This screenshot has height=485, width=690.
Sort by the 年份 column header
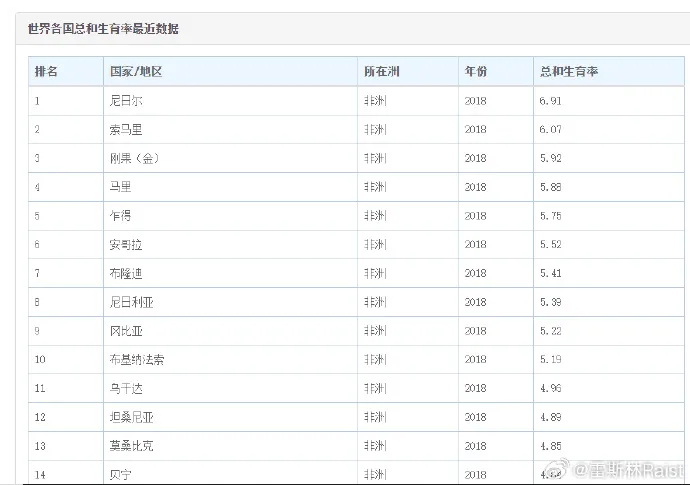[x=476, y=72]
